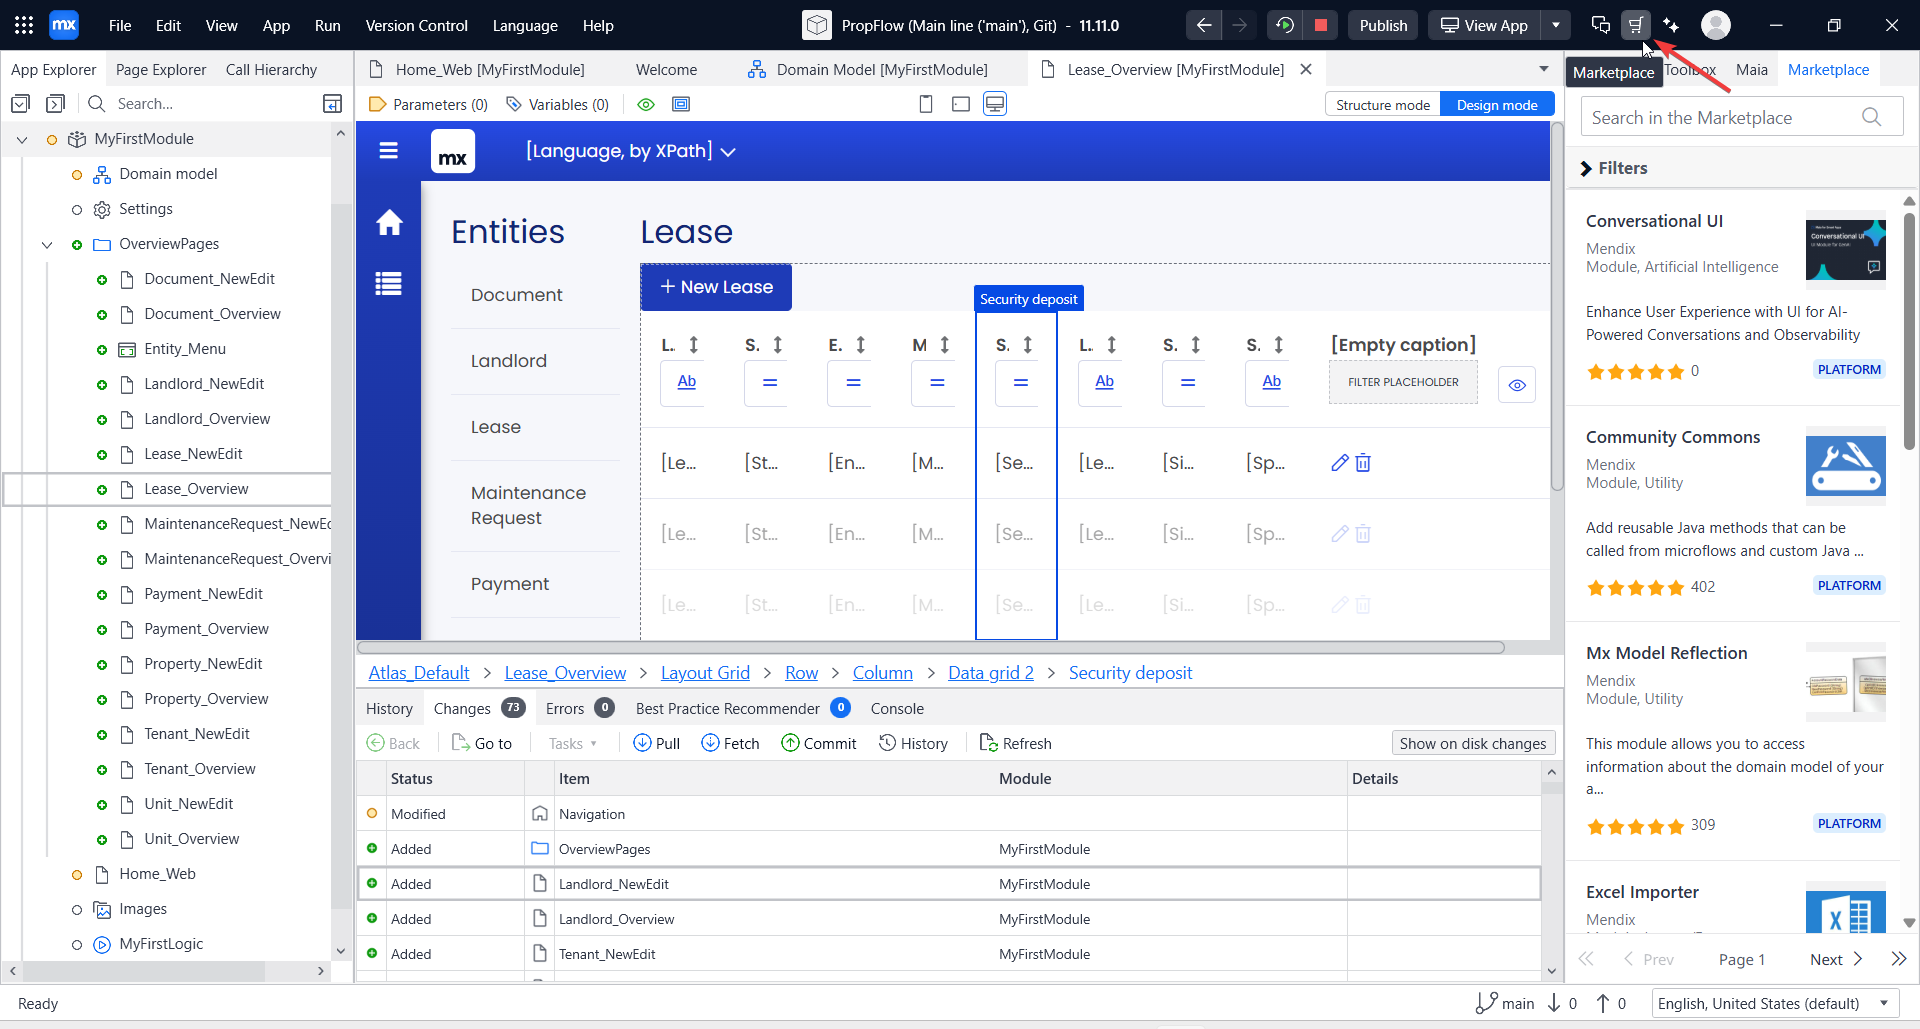Click the Search in the Marketplace field
This screenshot has height=1029, width=1920.
coord(1742,117)
